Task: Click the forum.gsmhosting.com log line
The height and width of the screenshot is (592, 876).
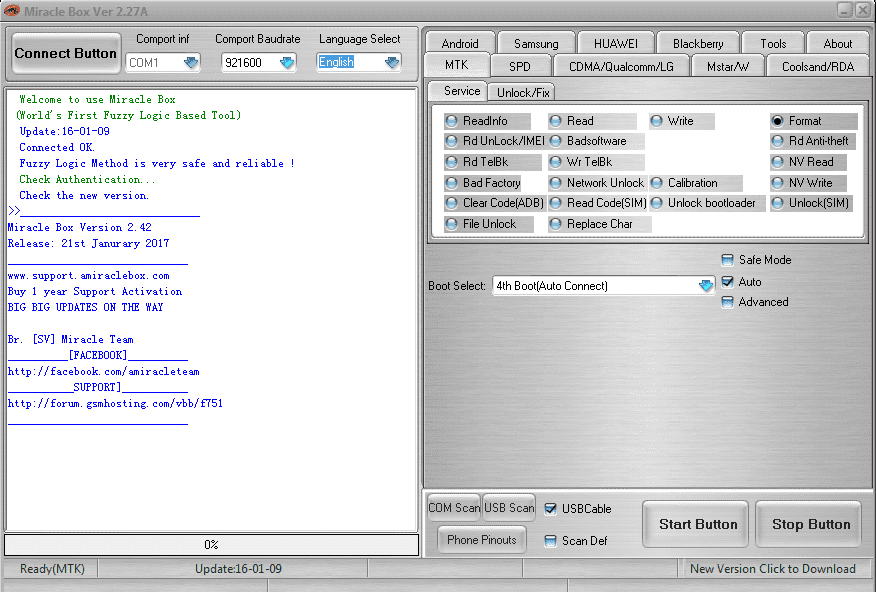Action: click(x=115, y=403)
